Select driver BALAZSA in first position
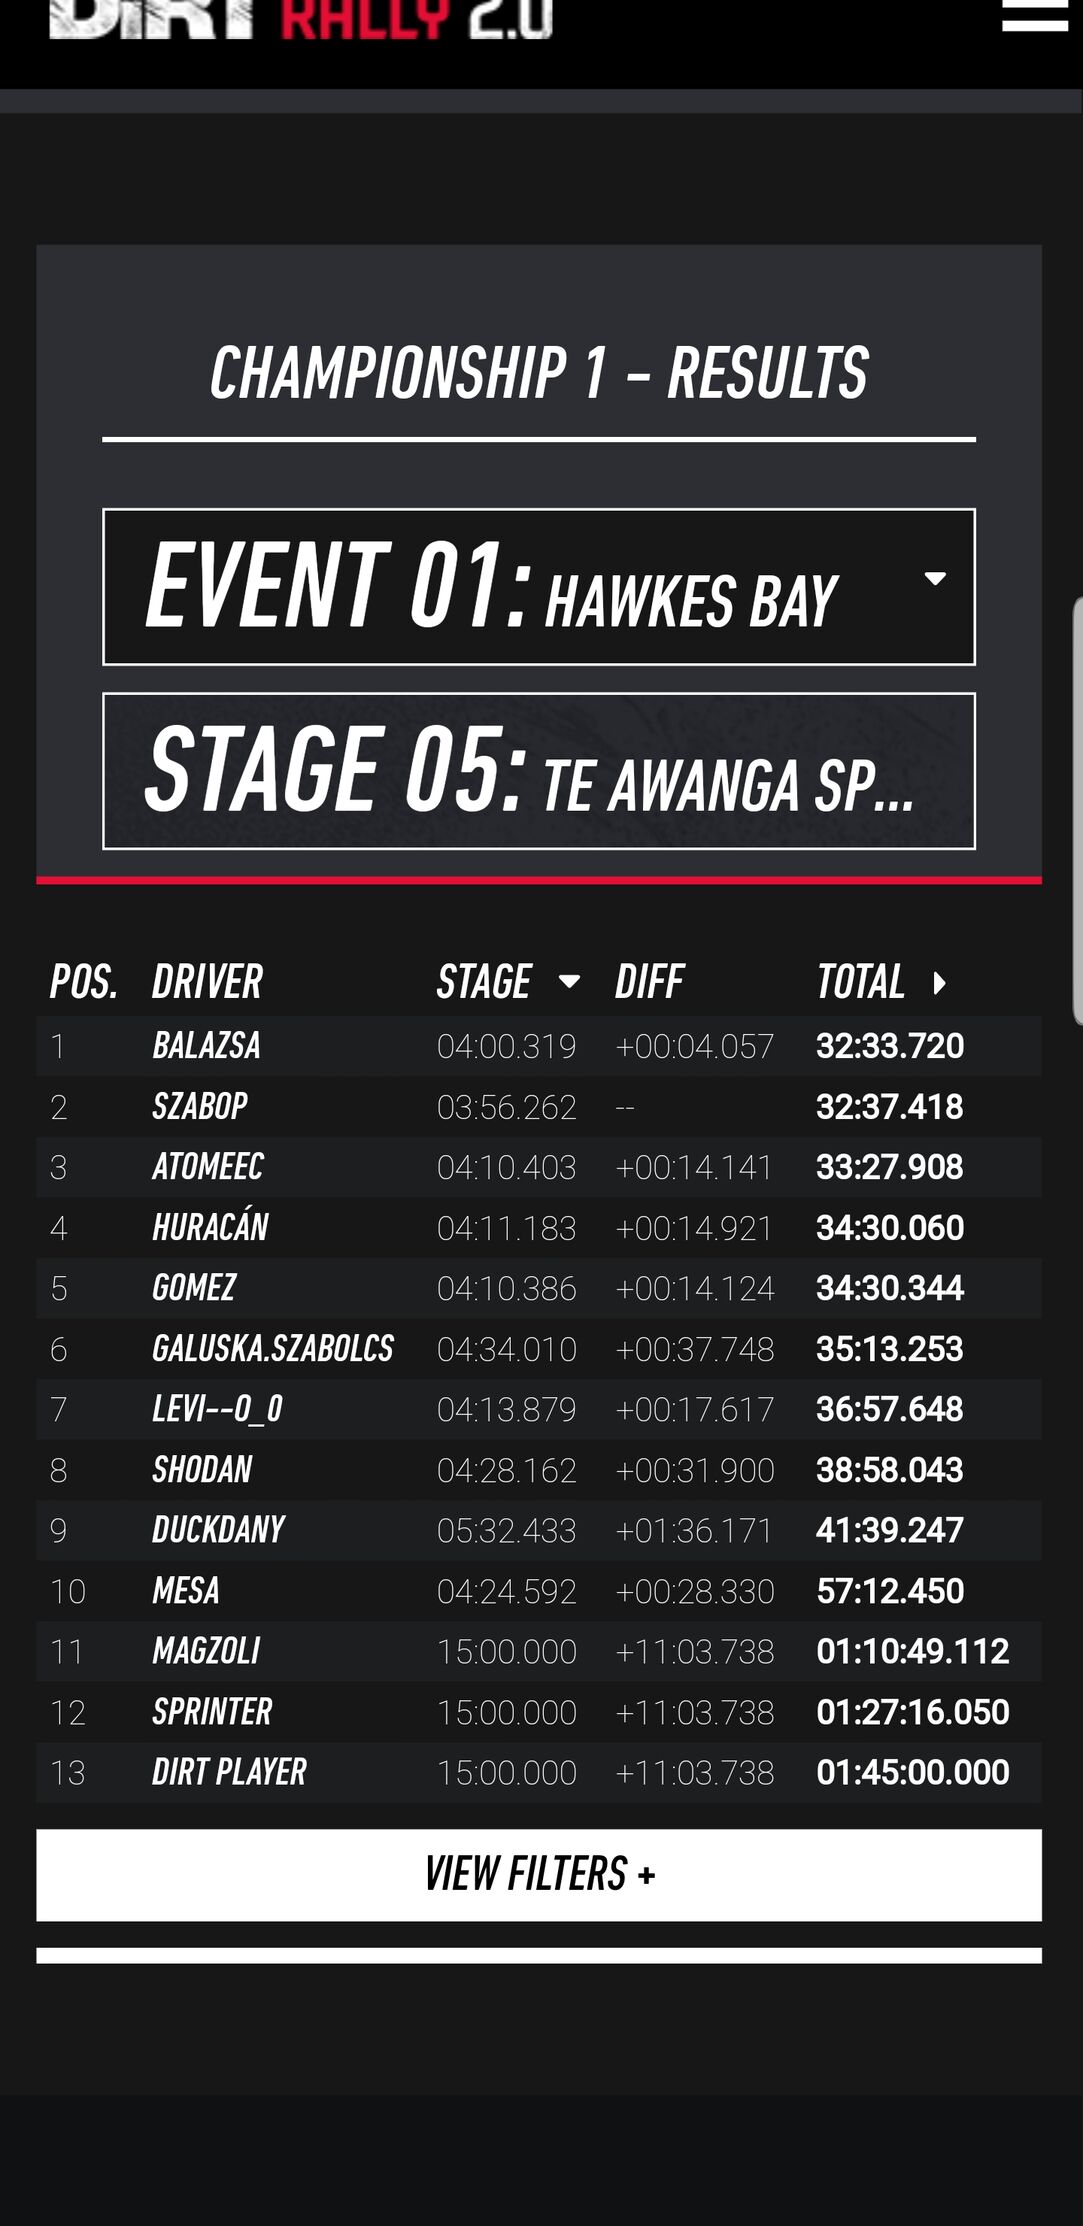1083x2226 pixels. tap(206, 1046)
